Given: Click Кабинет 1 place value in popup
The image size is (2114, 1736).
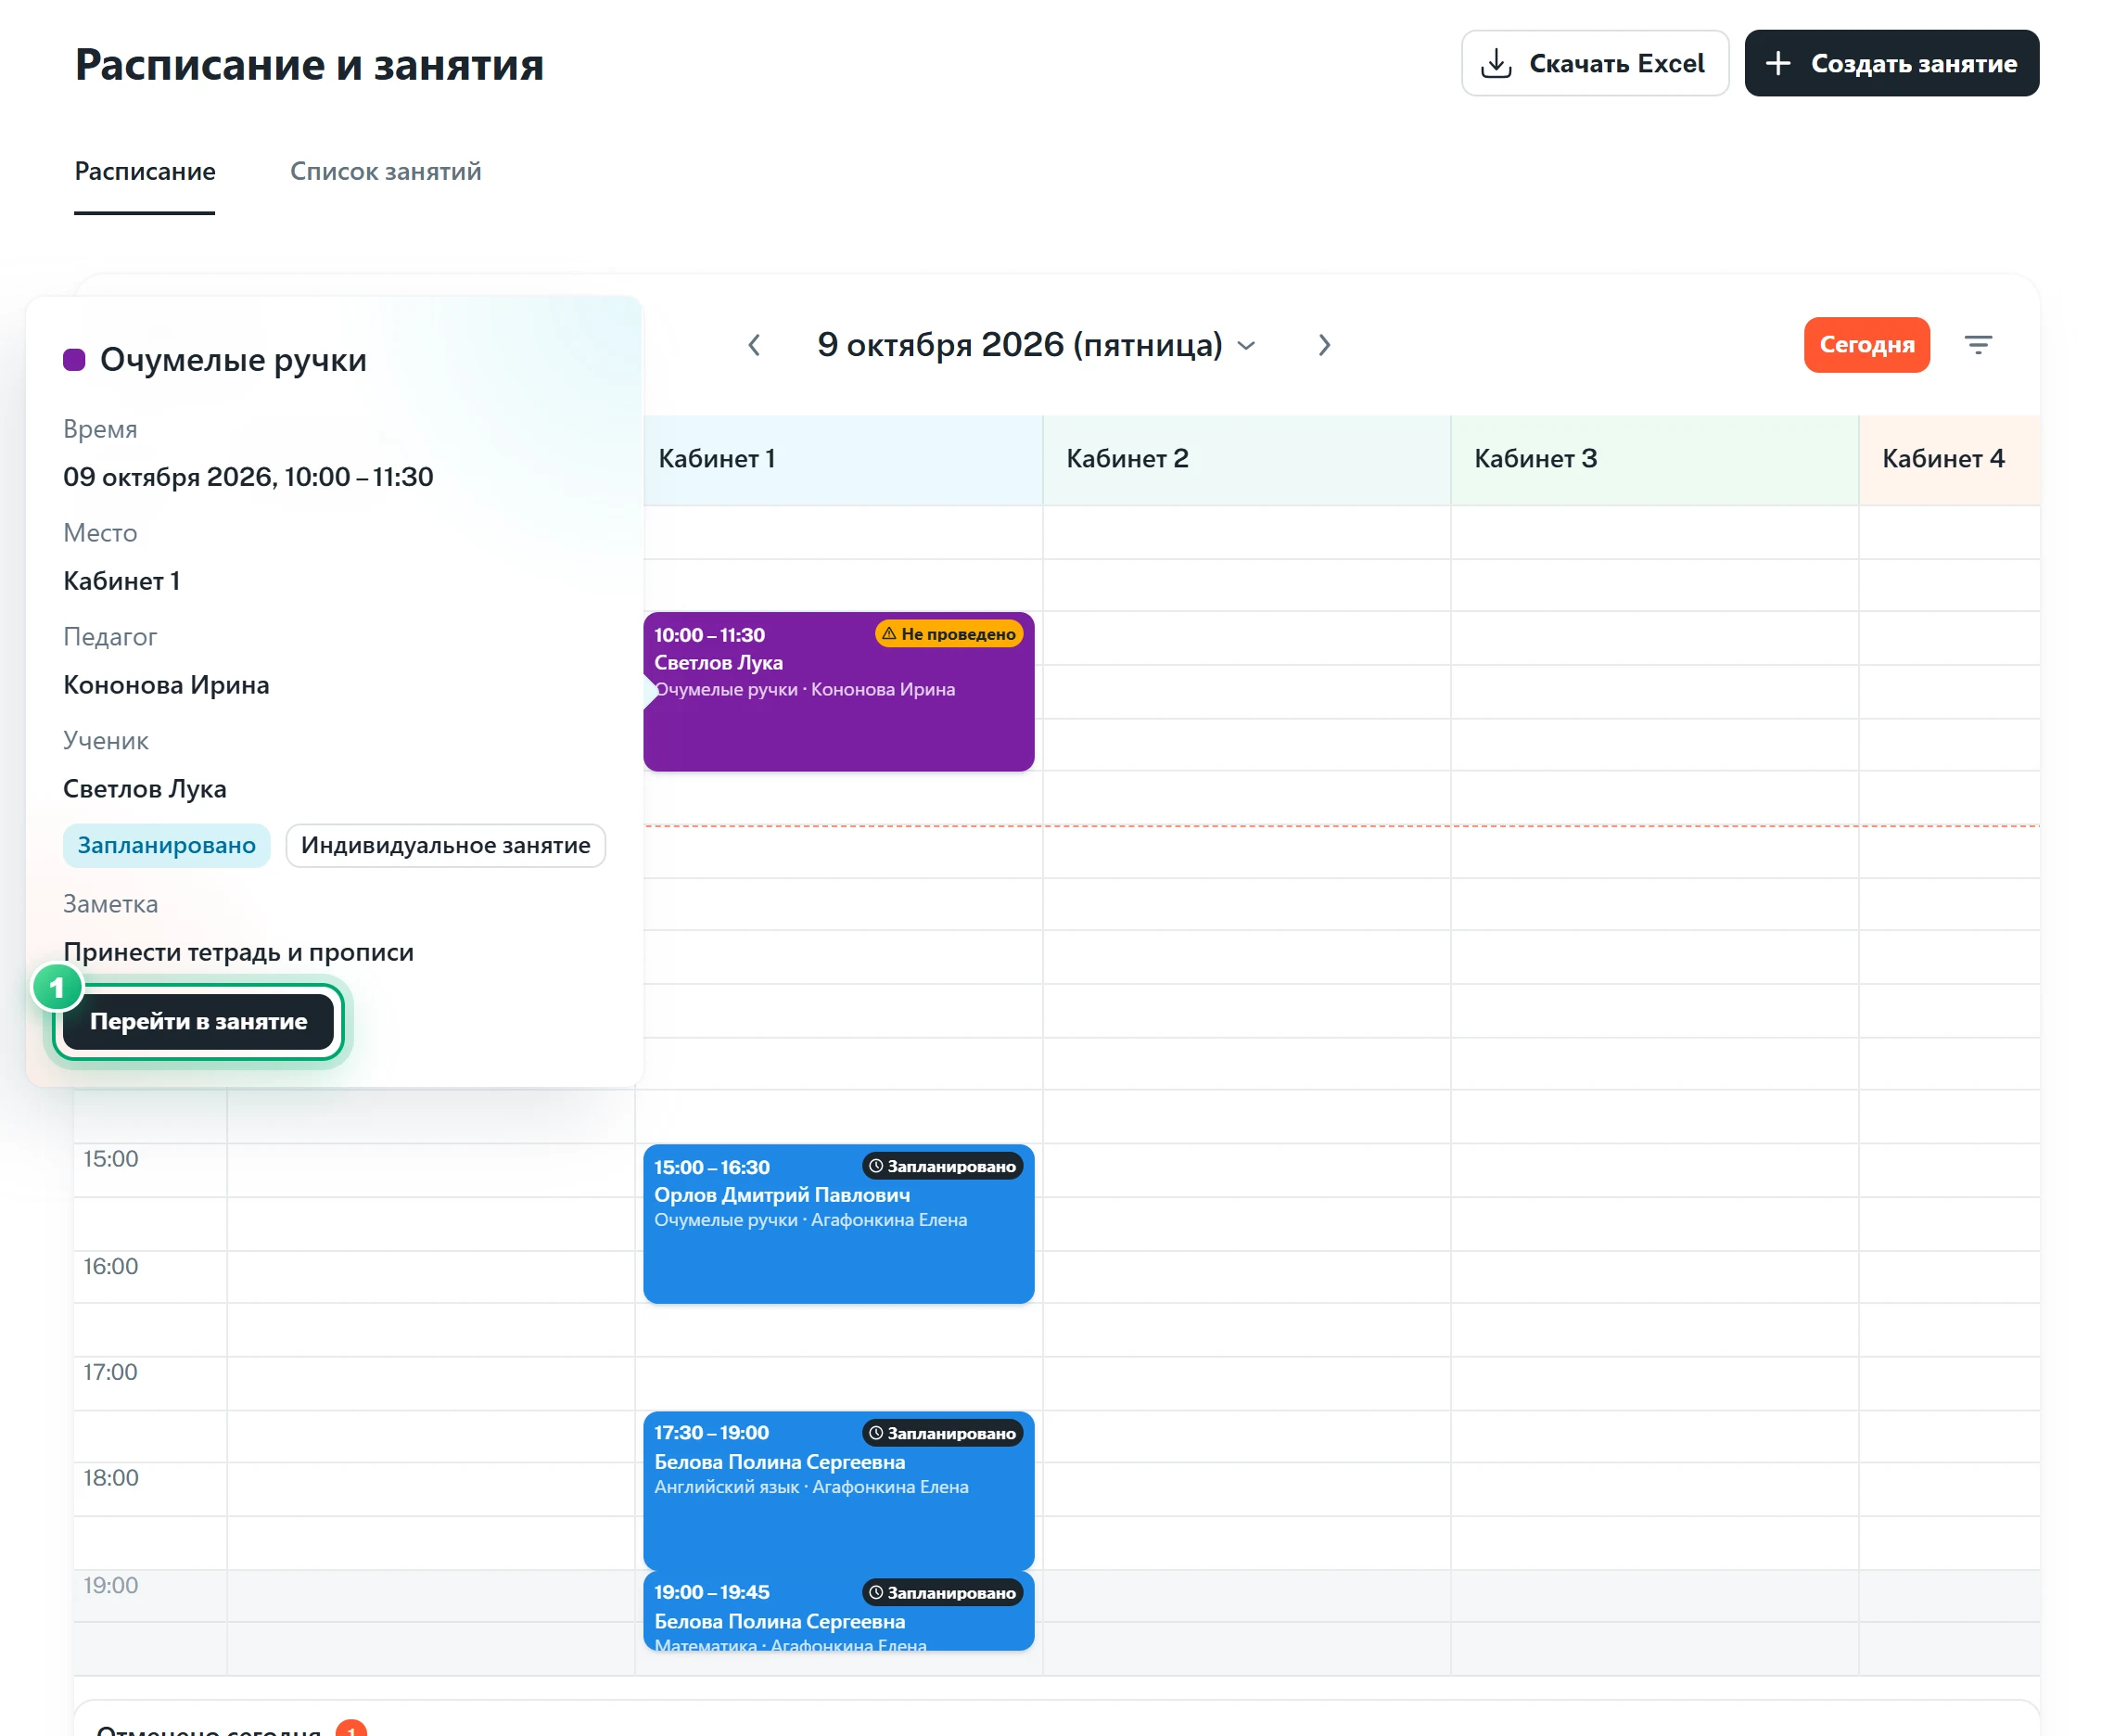Looking at the screenshot, I should (121, 581).
